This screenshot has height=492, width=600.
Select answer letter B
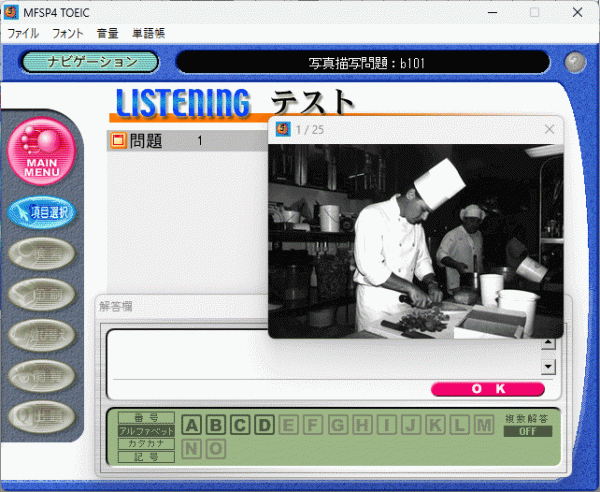coord(216,425)
